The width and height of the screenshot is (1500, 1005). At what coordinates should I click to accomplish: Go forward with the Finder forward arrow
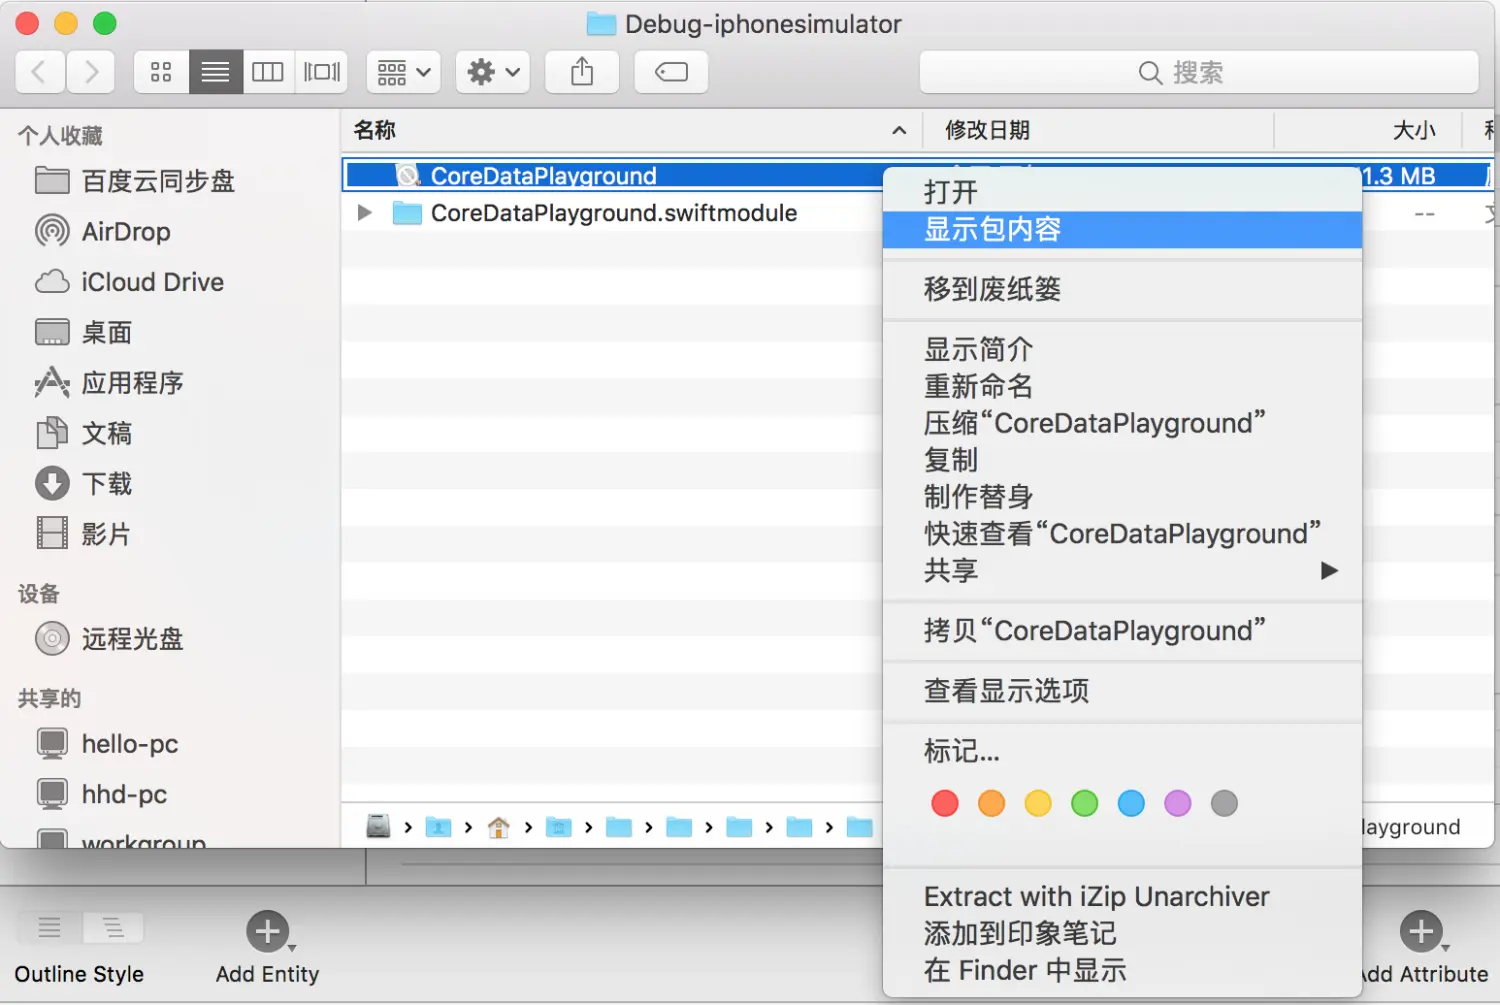pos(91,72)
